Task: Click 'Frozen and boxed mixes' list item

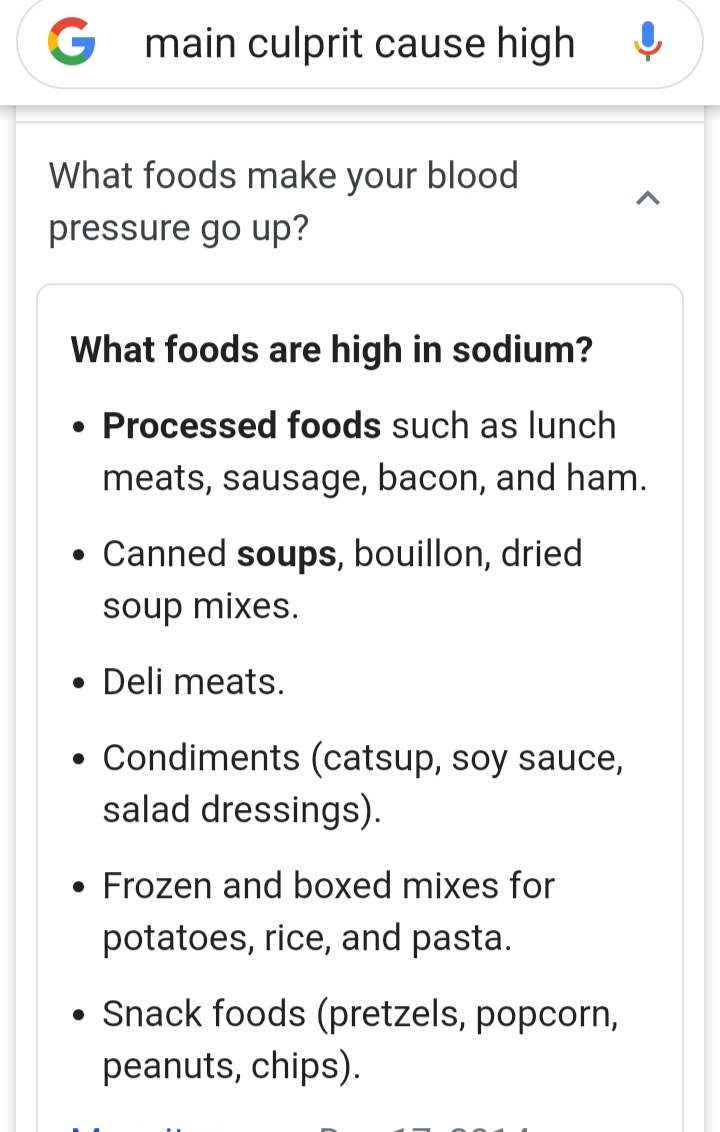Action: [329, 911]
